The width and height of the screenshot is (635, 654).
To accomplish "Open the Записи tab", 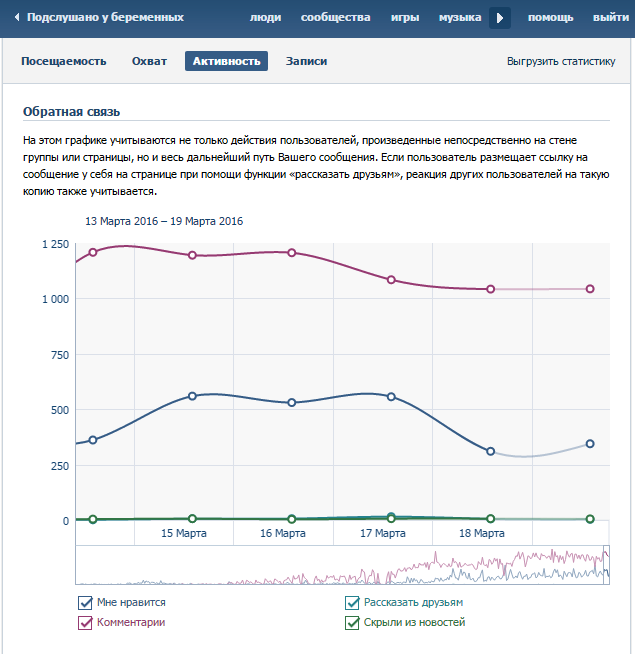I will 306,61.
